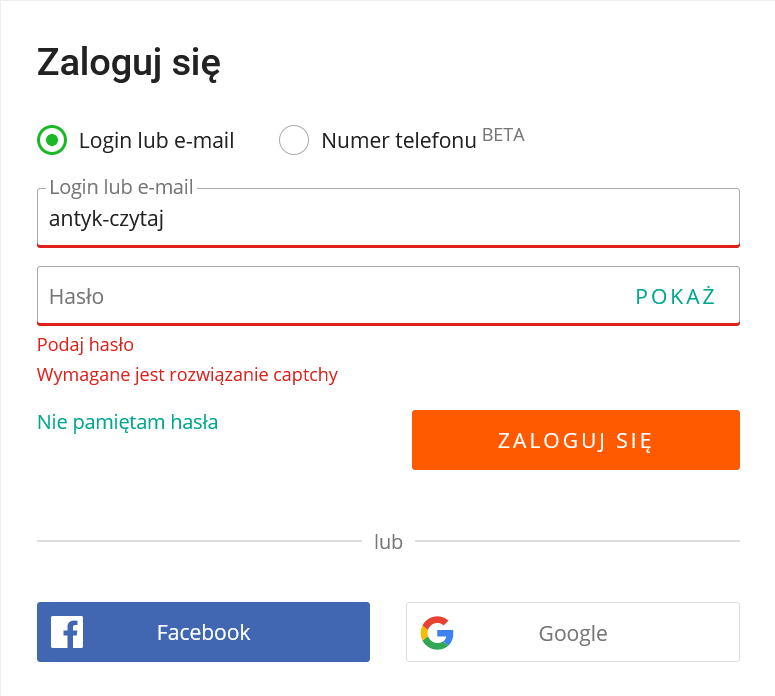Click the "Google" text on the Google button
This screenshot has width=775, height=696.
[573, 633]
